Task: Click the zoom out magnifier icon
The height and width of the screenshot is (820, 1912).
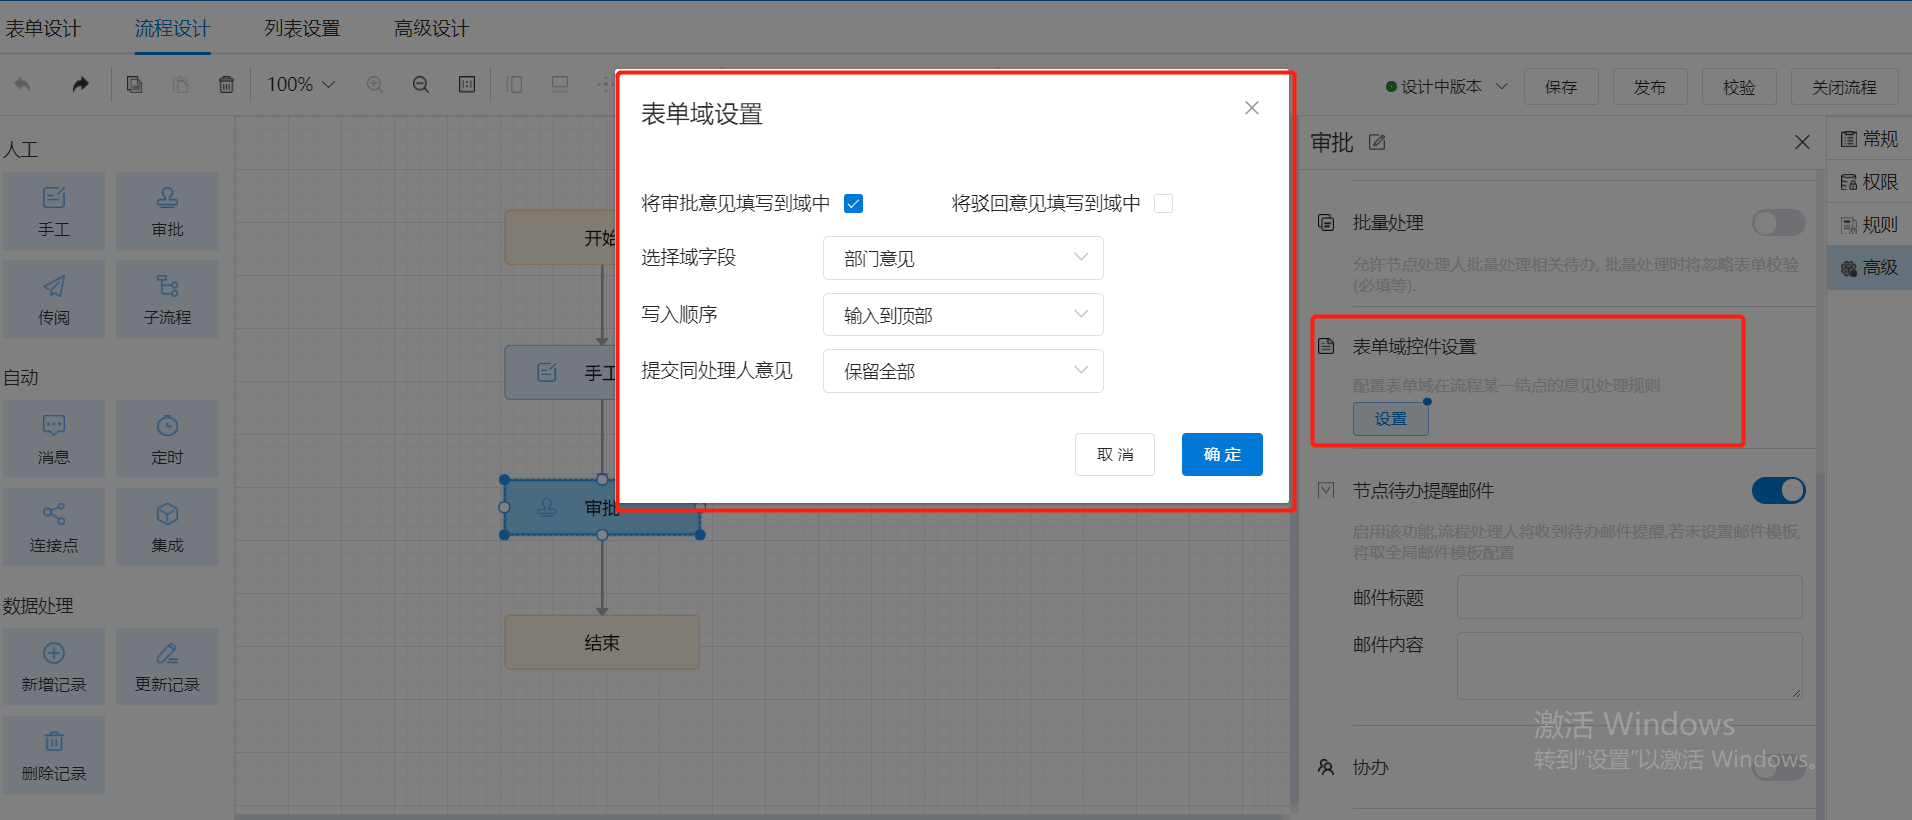Action: tap(420, 85)
